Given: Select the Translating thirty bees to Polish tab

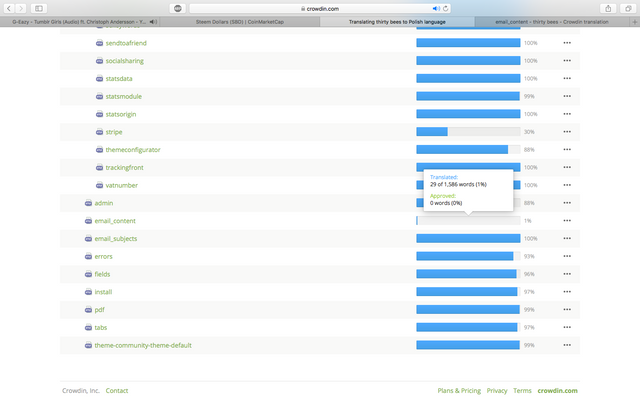Looking at the screenshot, I should [397, 22].
